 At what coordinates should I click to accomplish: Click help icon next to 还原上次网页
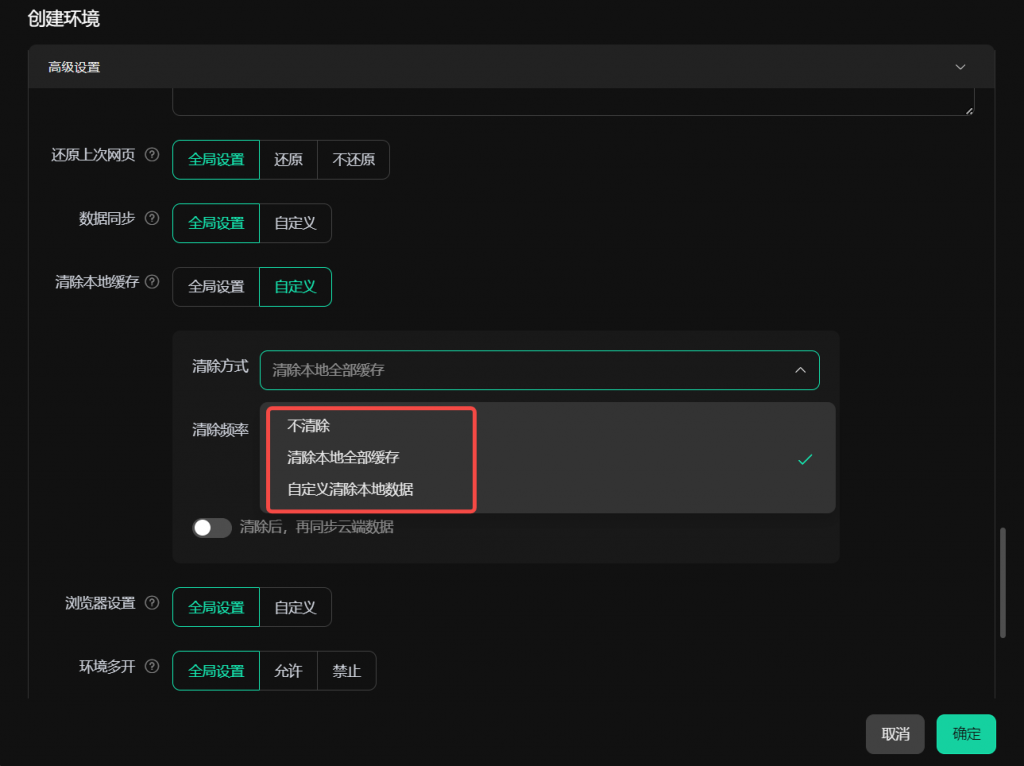152,155
